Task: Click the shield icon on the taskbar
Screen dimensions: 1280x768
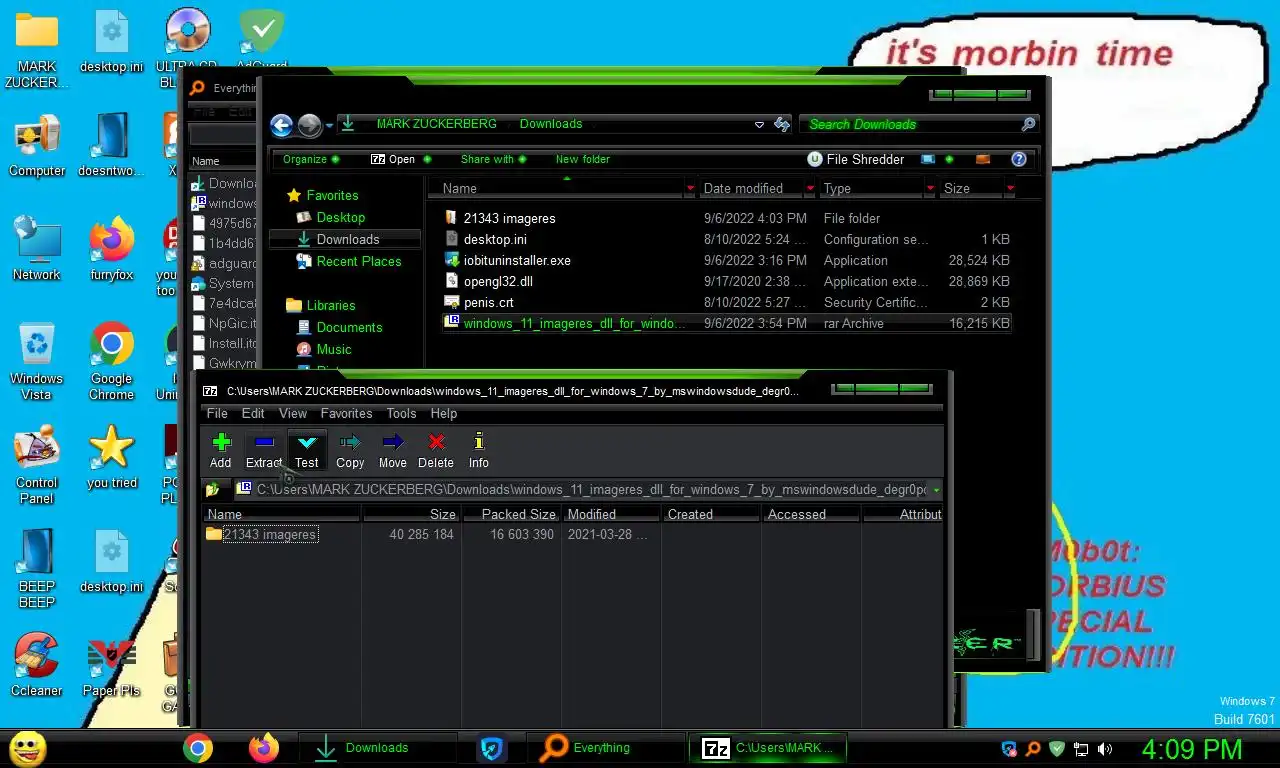Action: (490, 748)
